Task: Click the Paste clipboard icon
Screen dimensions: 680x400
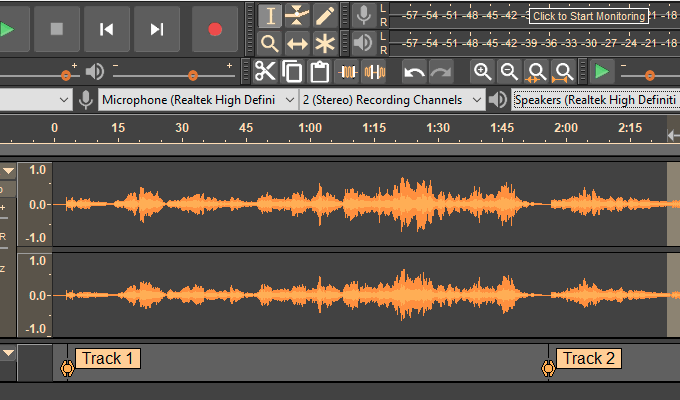Action: point(319,72)
